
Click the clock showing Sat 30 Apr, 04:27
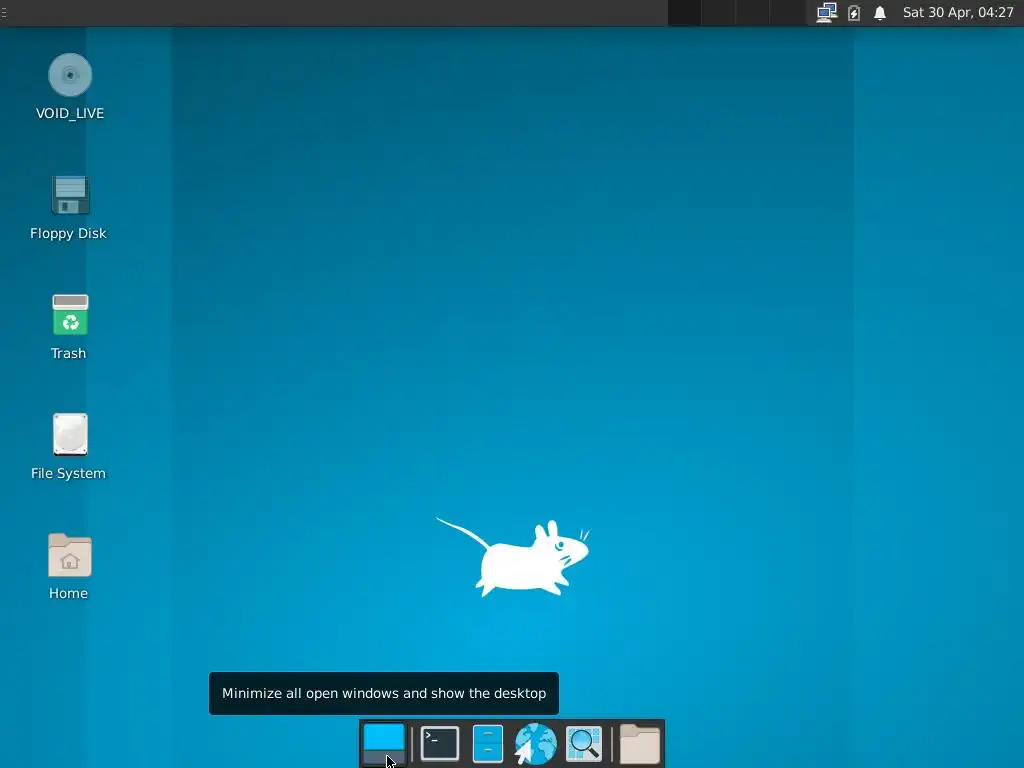(x=958, y=12)
